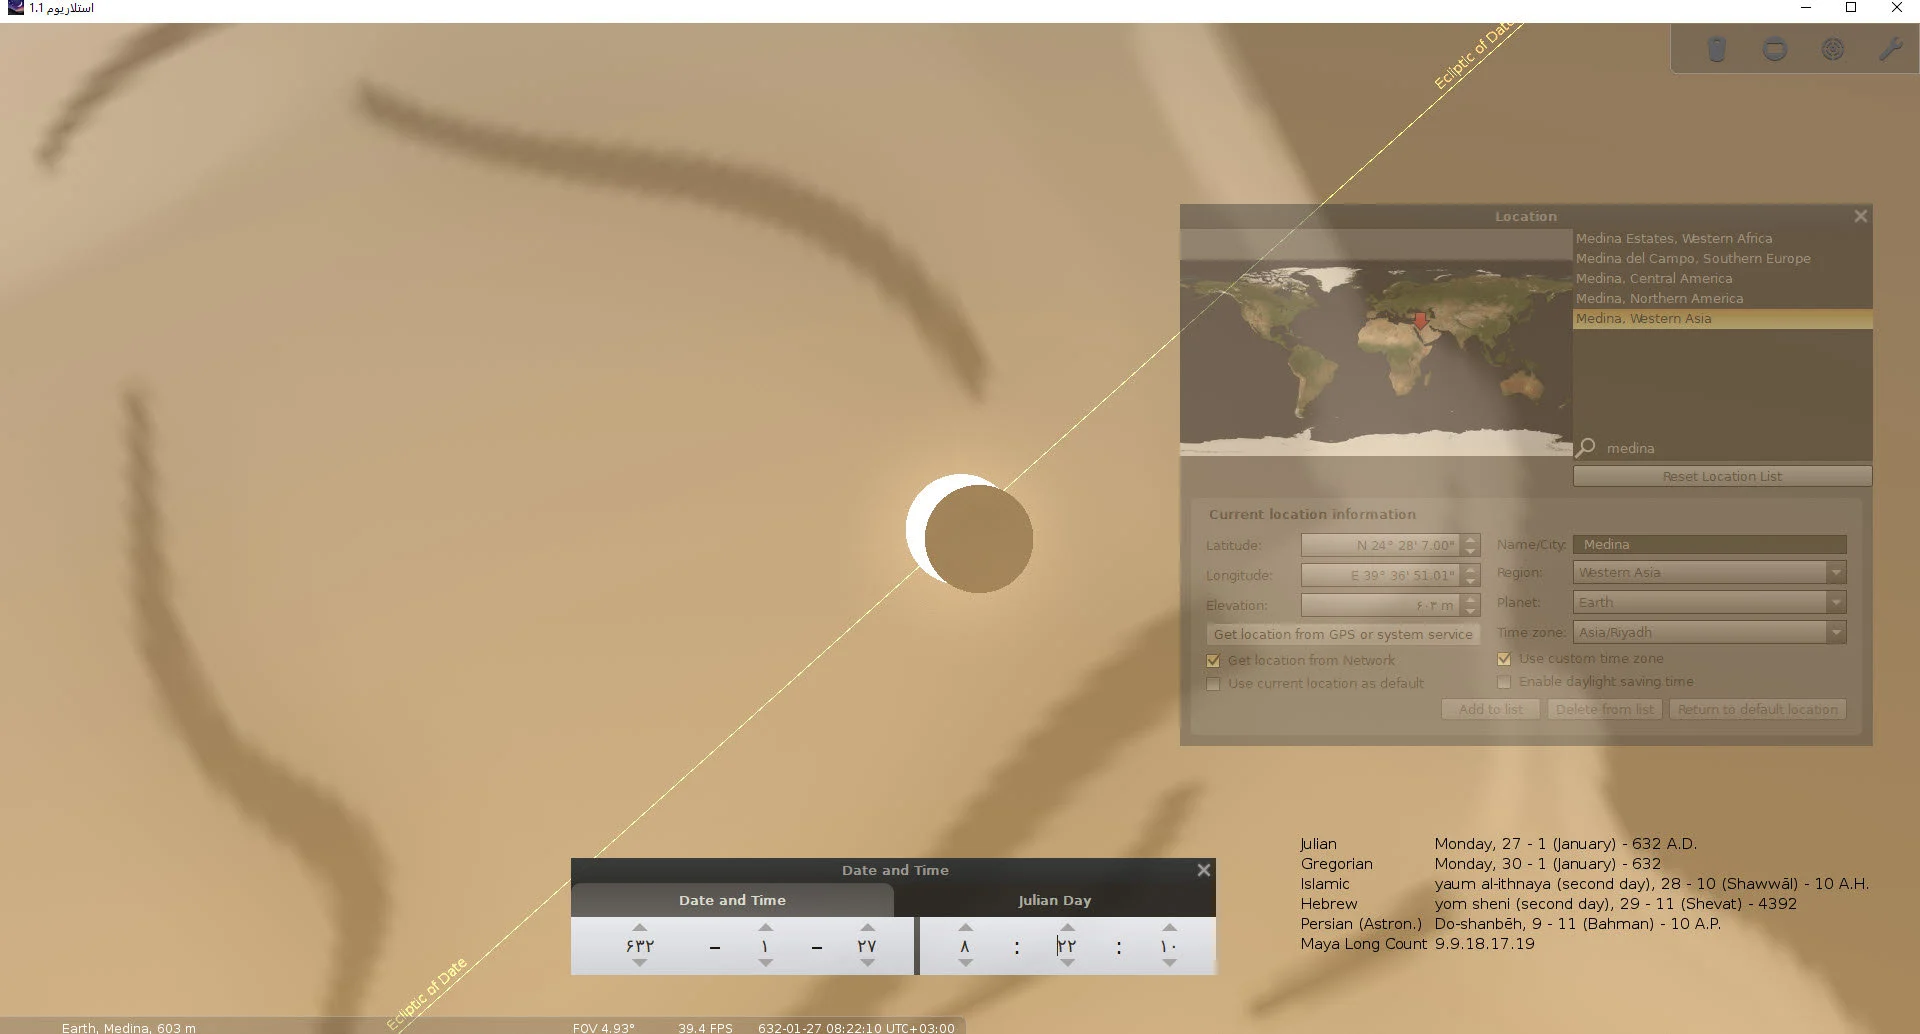
Task: Decrease the Longitude spinner value
Action: (x=1470, y=581)
